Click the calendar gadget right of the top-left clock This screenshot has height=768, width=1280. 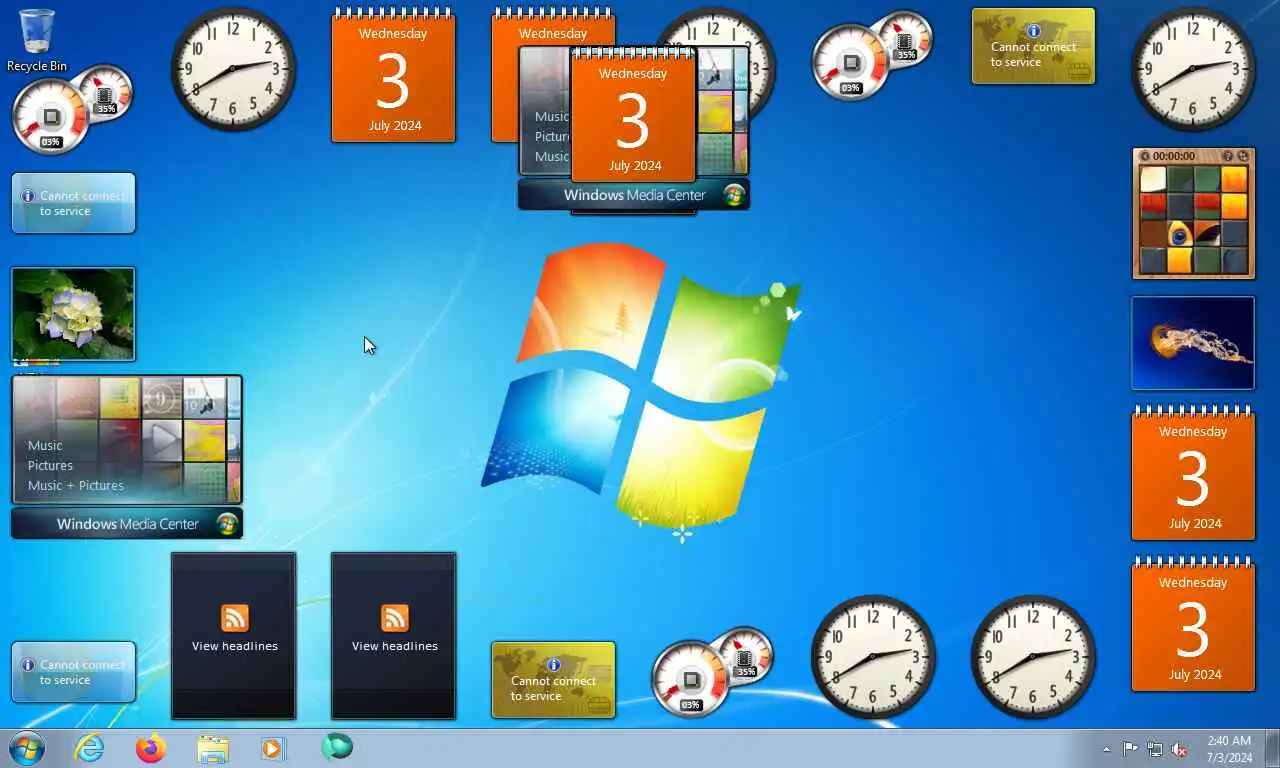pos(393,76)
